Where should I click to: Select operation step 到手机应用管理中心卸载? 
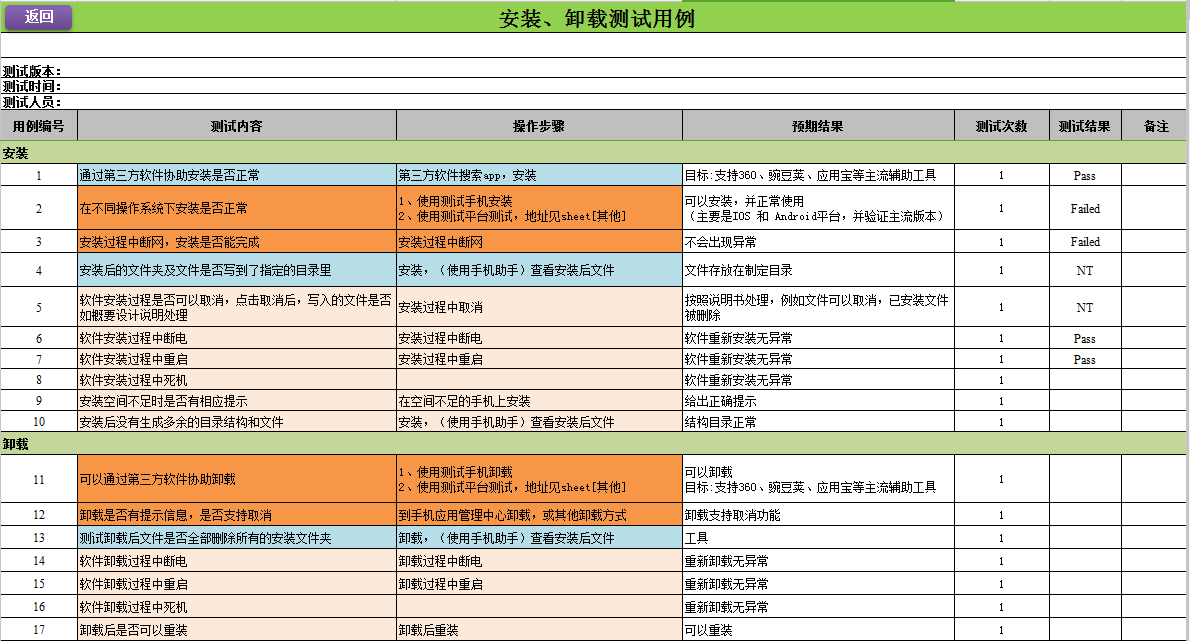[539, 515]
